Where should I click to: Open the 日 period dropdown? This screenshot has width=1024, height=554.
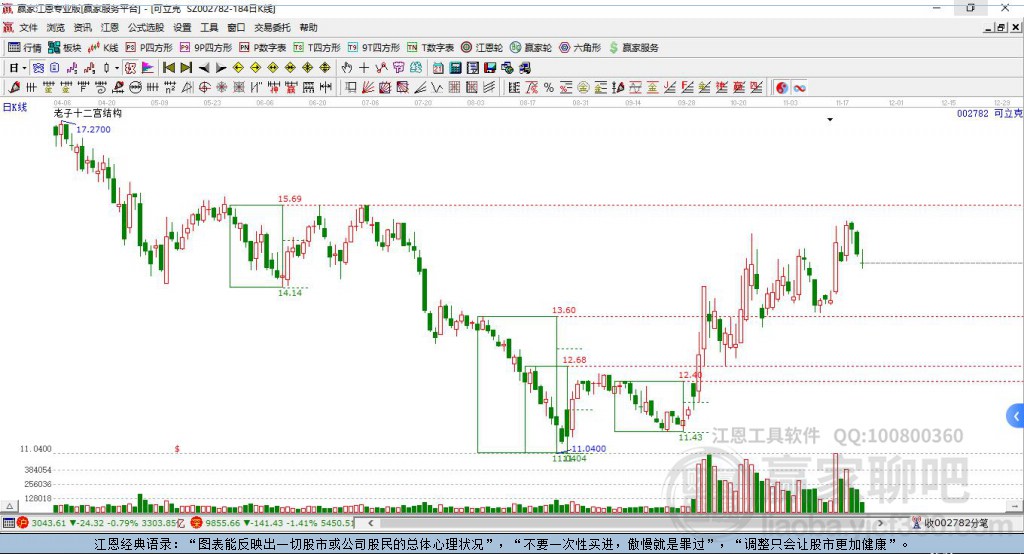(x=18, y=67)
